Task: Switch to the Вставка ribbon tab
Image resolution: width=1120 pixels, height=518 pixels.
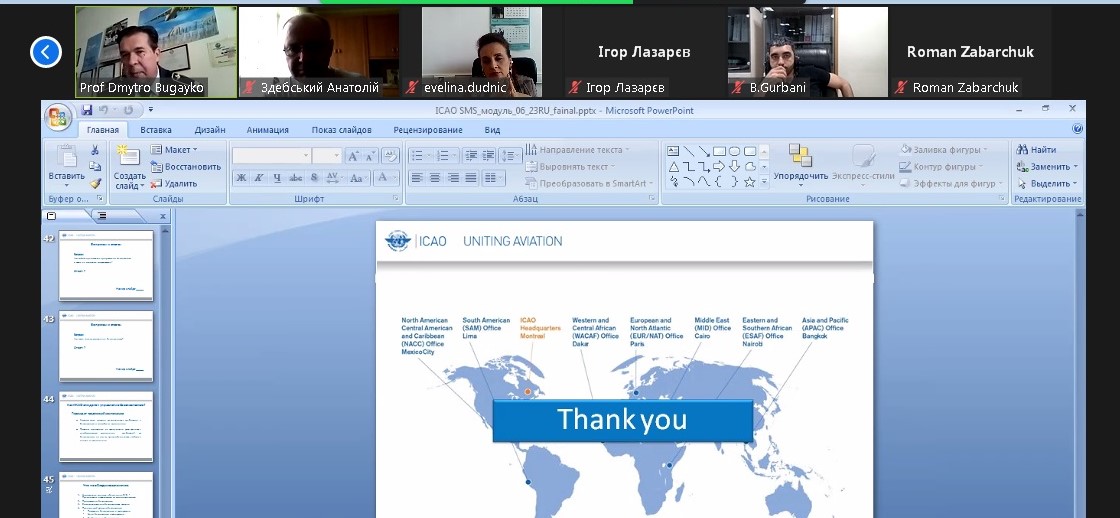Action: pyautogui.click(x=156, y=130)
